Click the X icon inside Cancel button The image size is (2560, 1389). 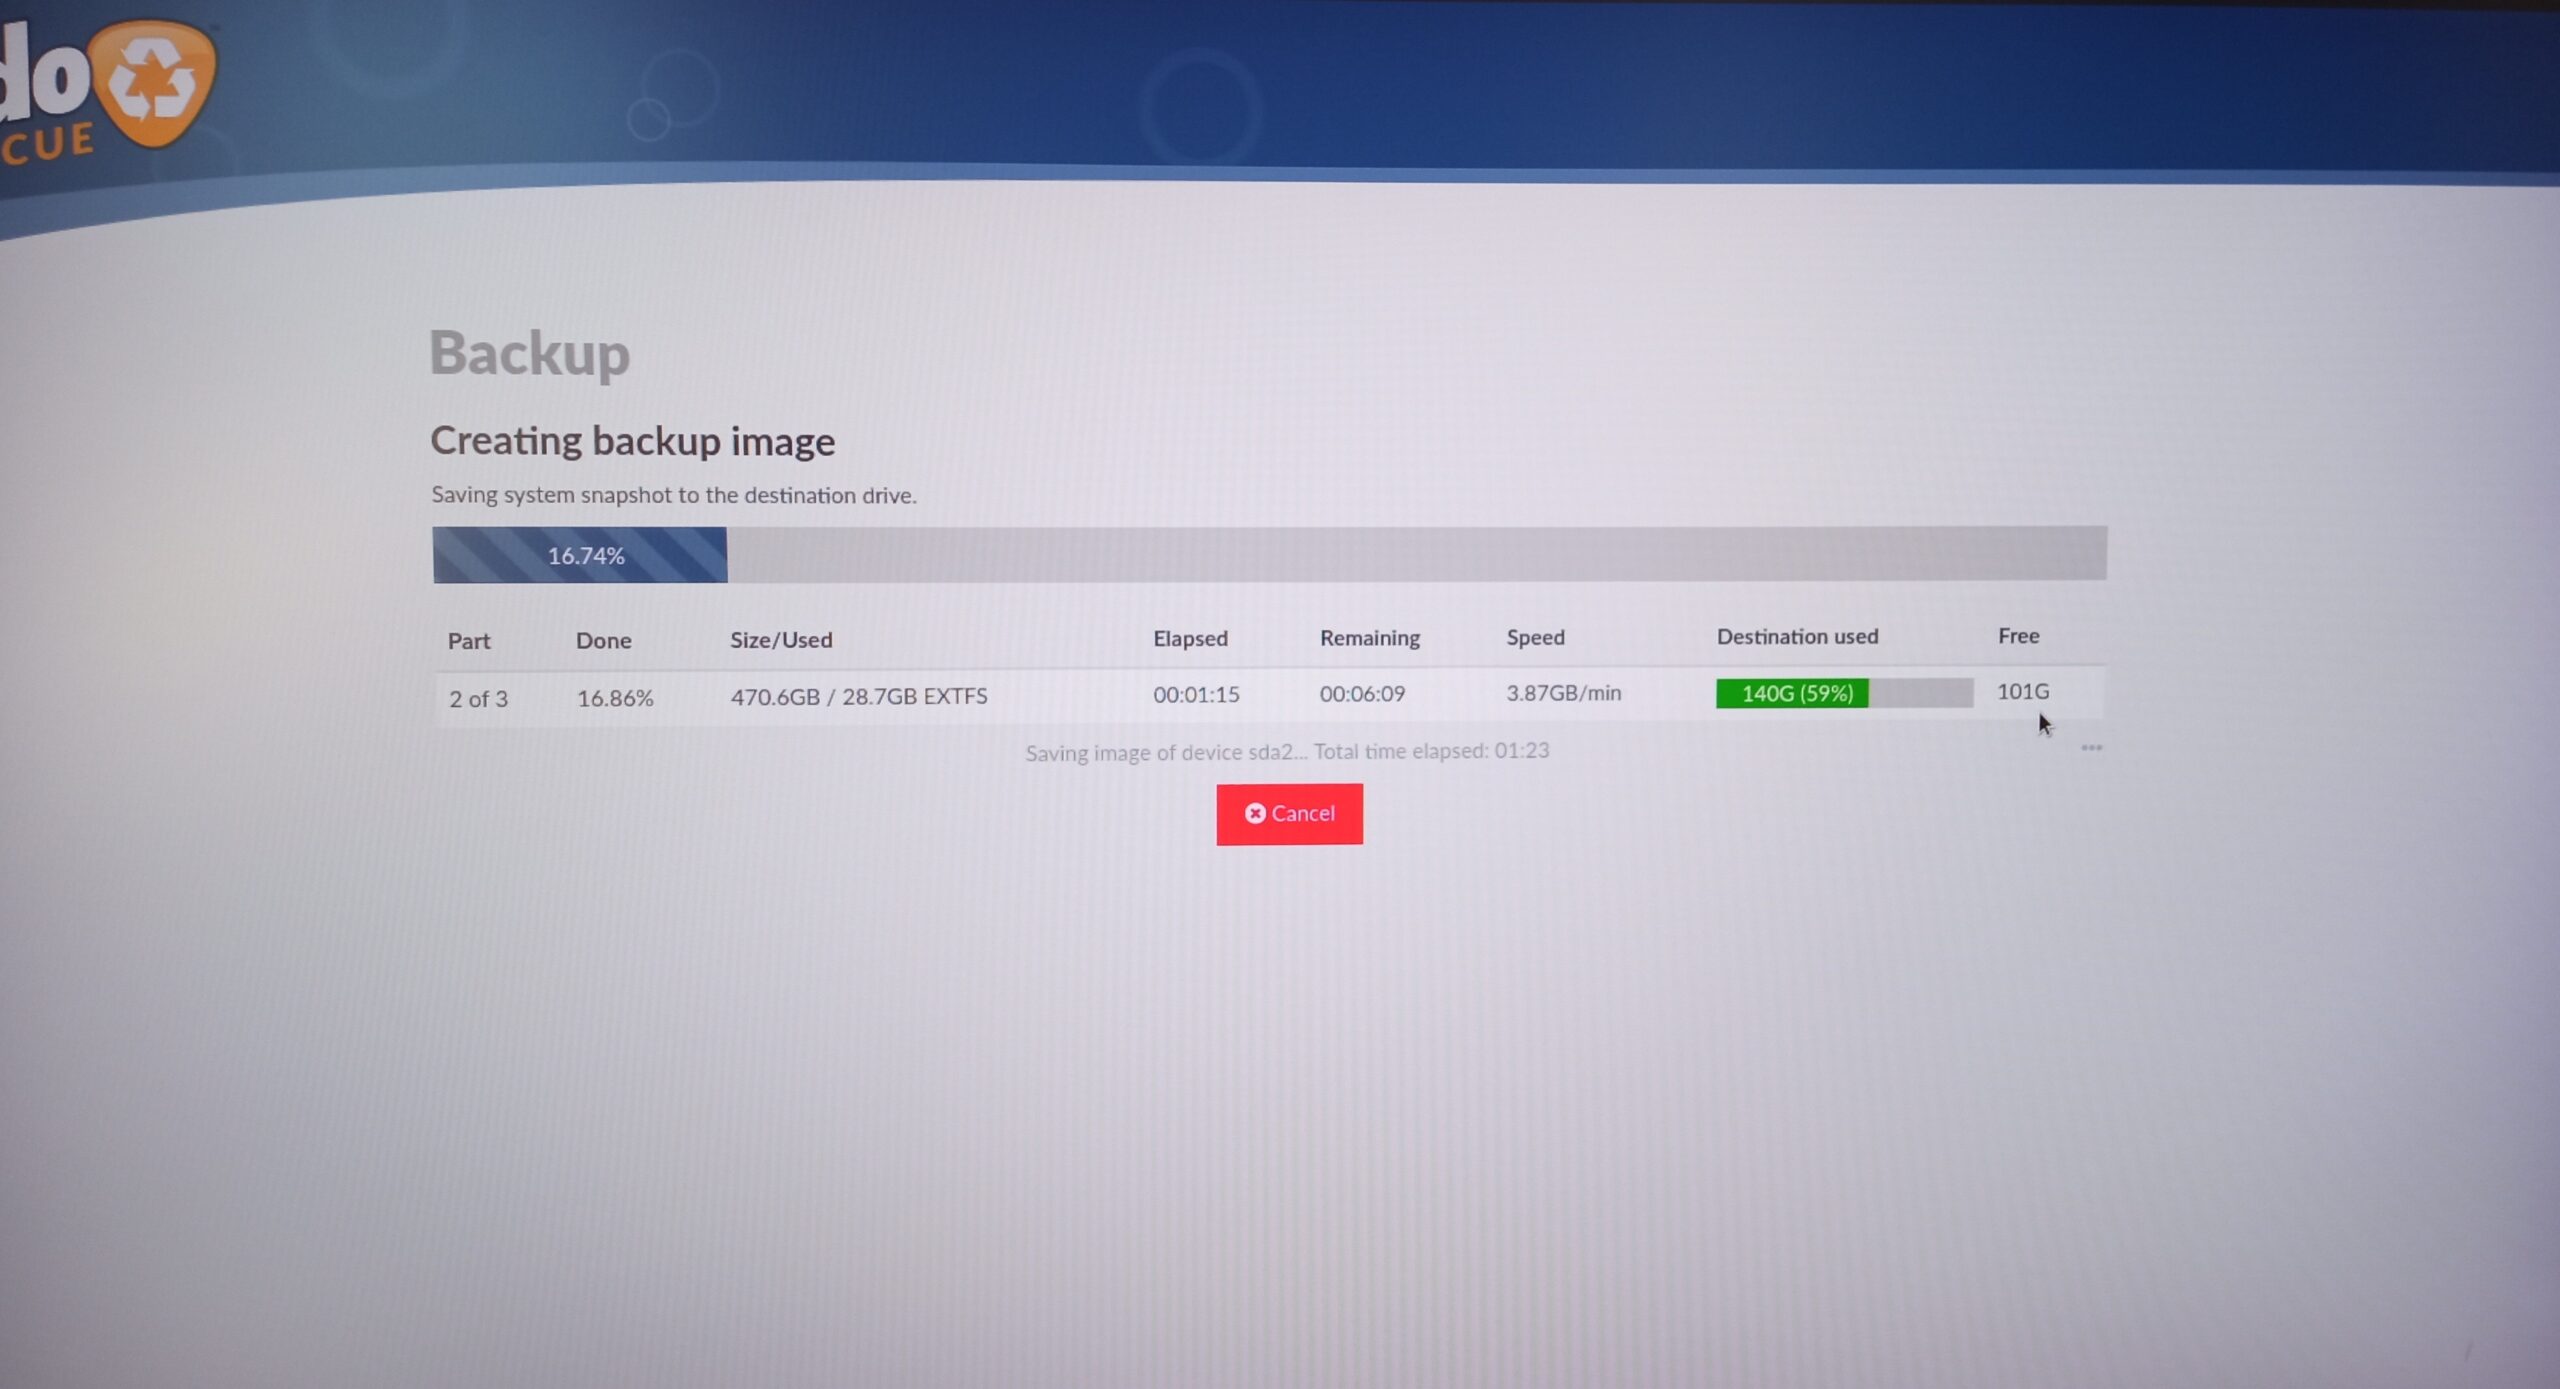click(x=1255, y=814)
